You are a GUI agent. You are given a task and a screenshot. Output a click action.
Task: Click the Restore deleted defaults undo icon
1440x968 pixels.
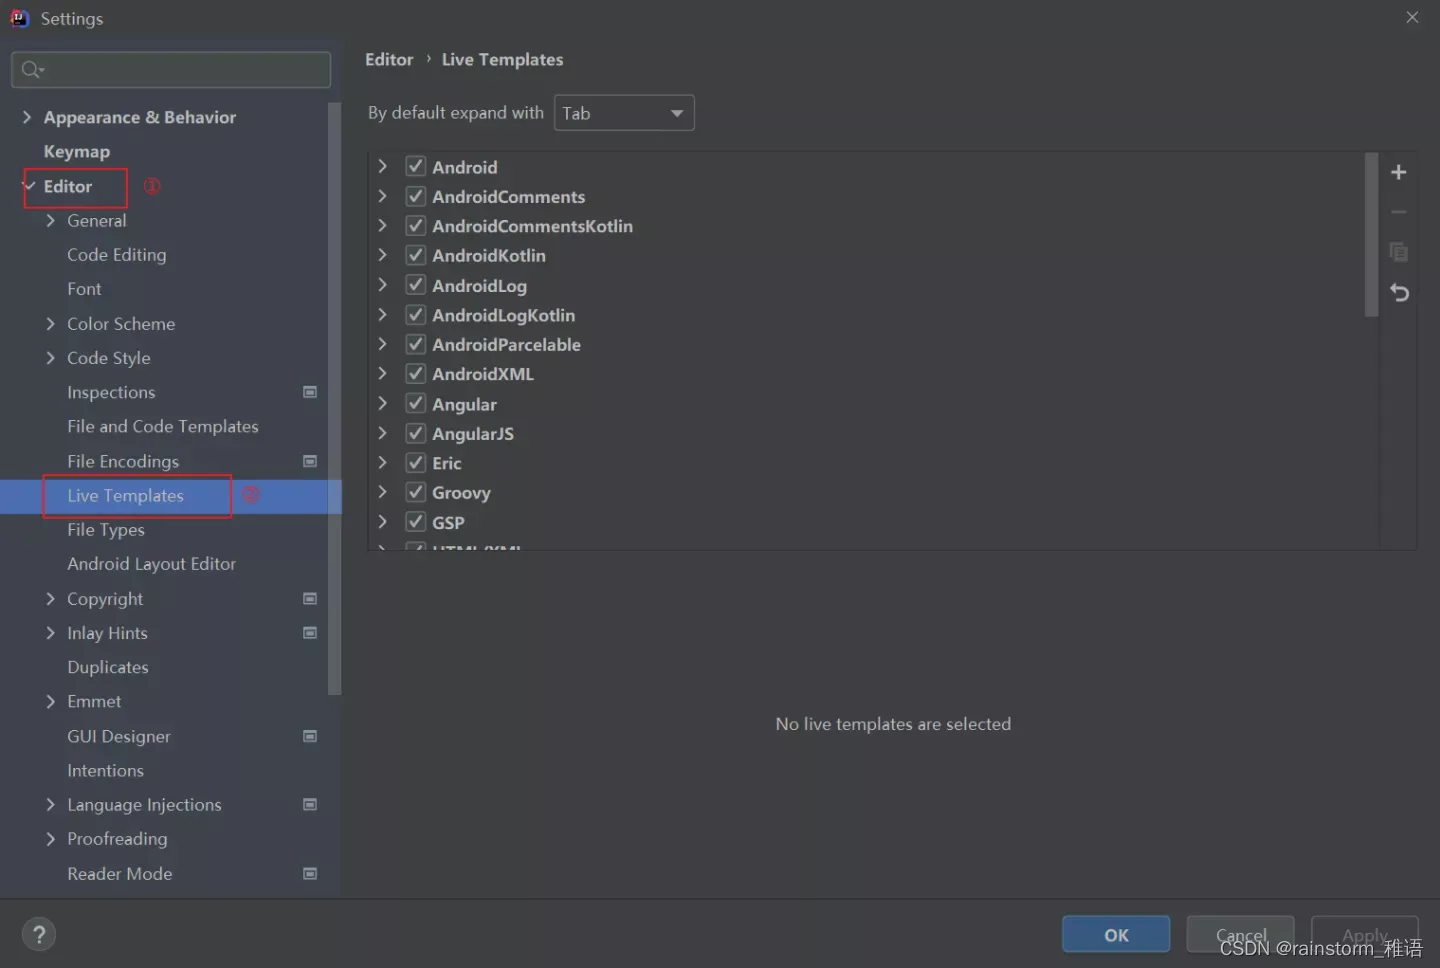pos(1399,293)
